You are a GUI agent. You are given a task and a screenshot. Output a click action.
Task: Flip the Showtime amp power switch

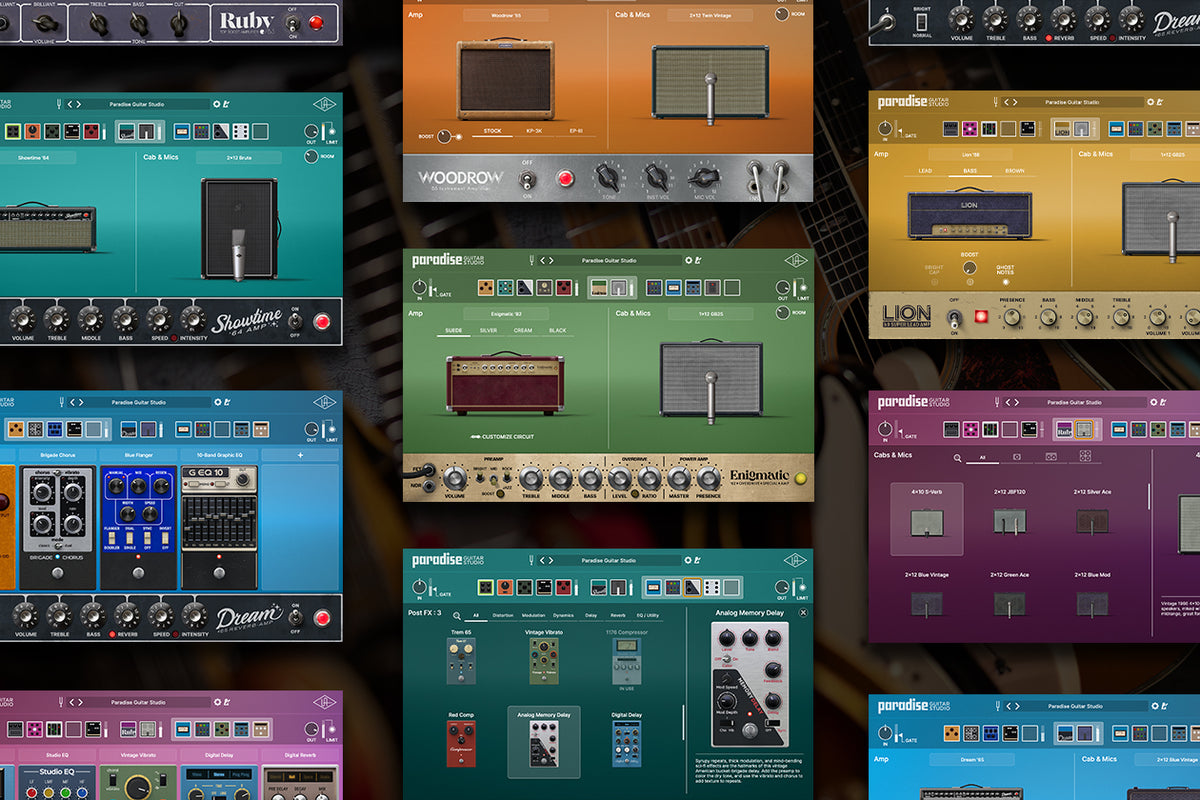pyautogui.click(x=294, y=321)
